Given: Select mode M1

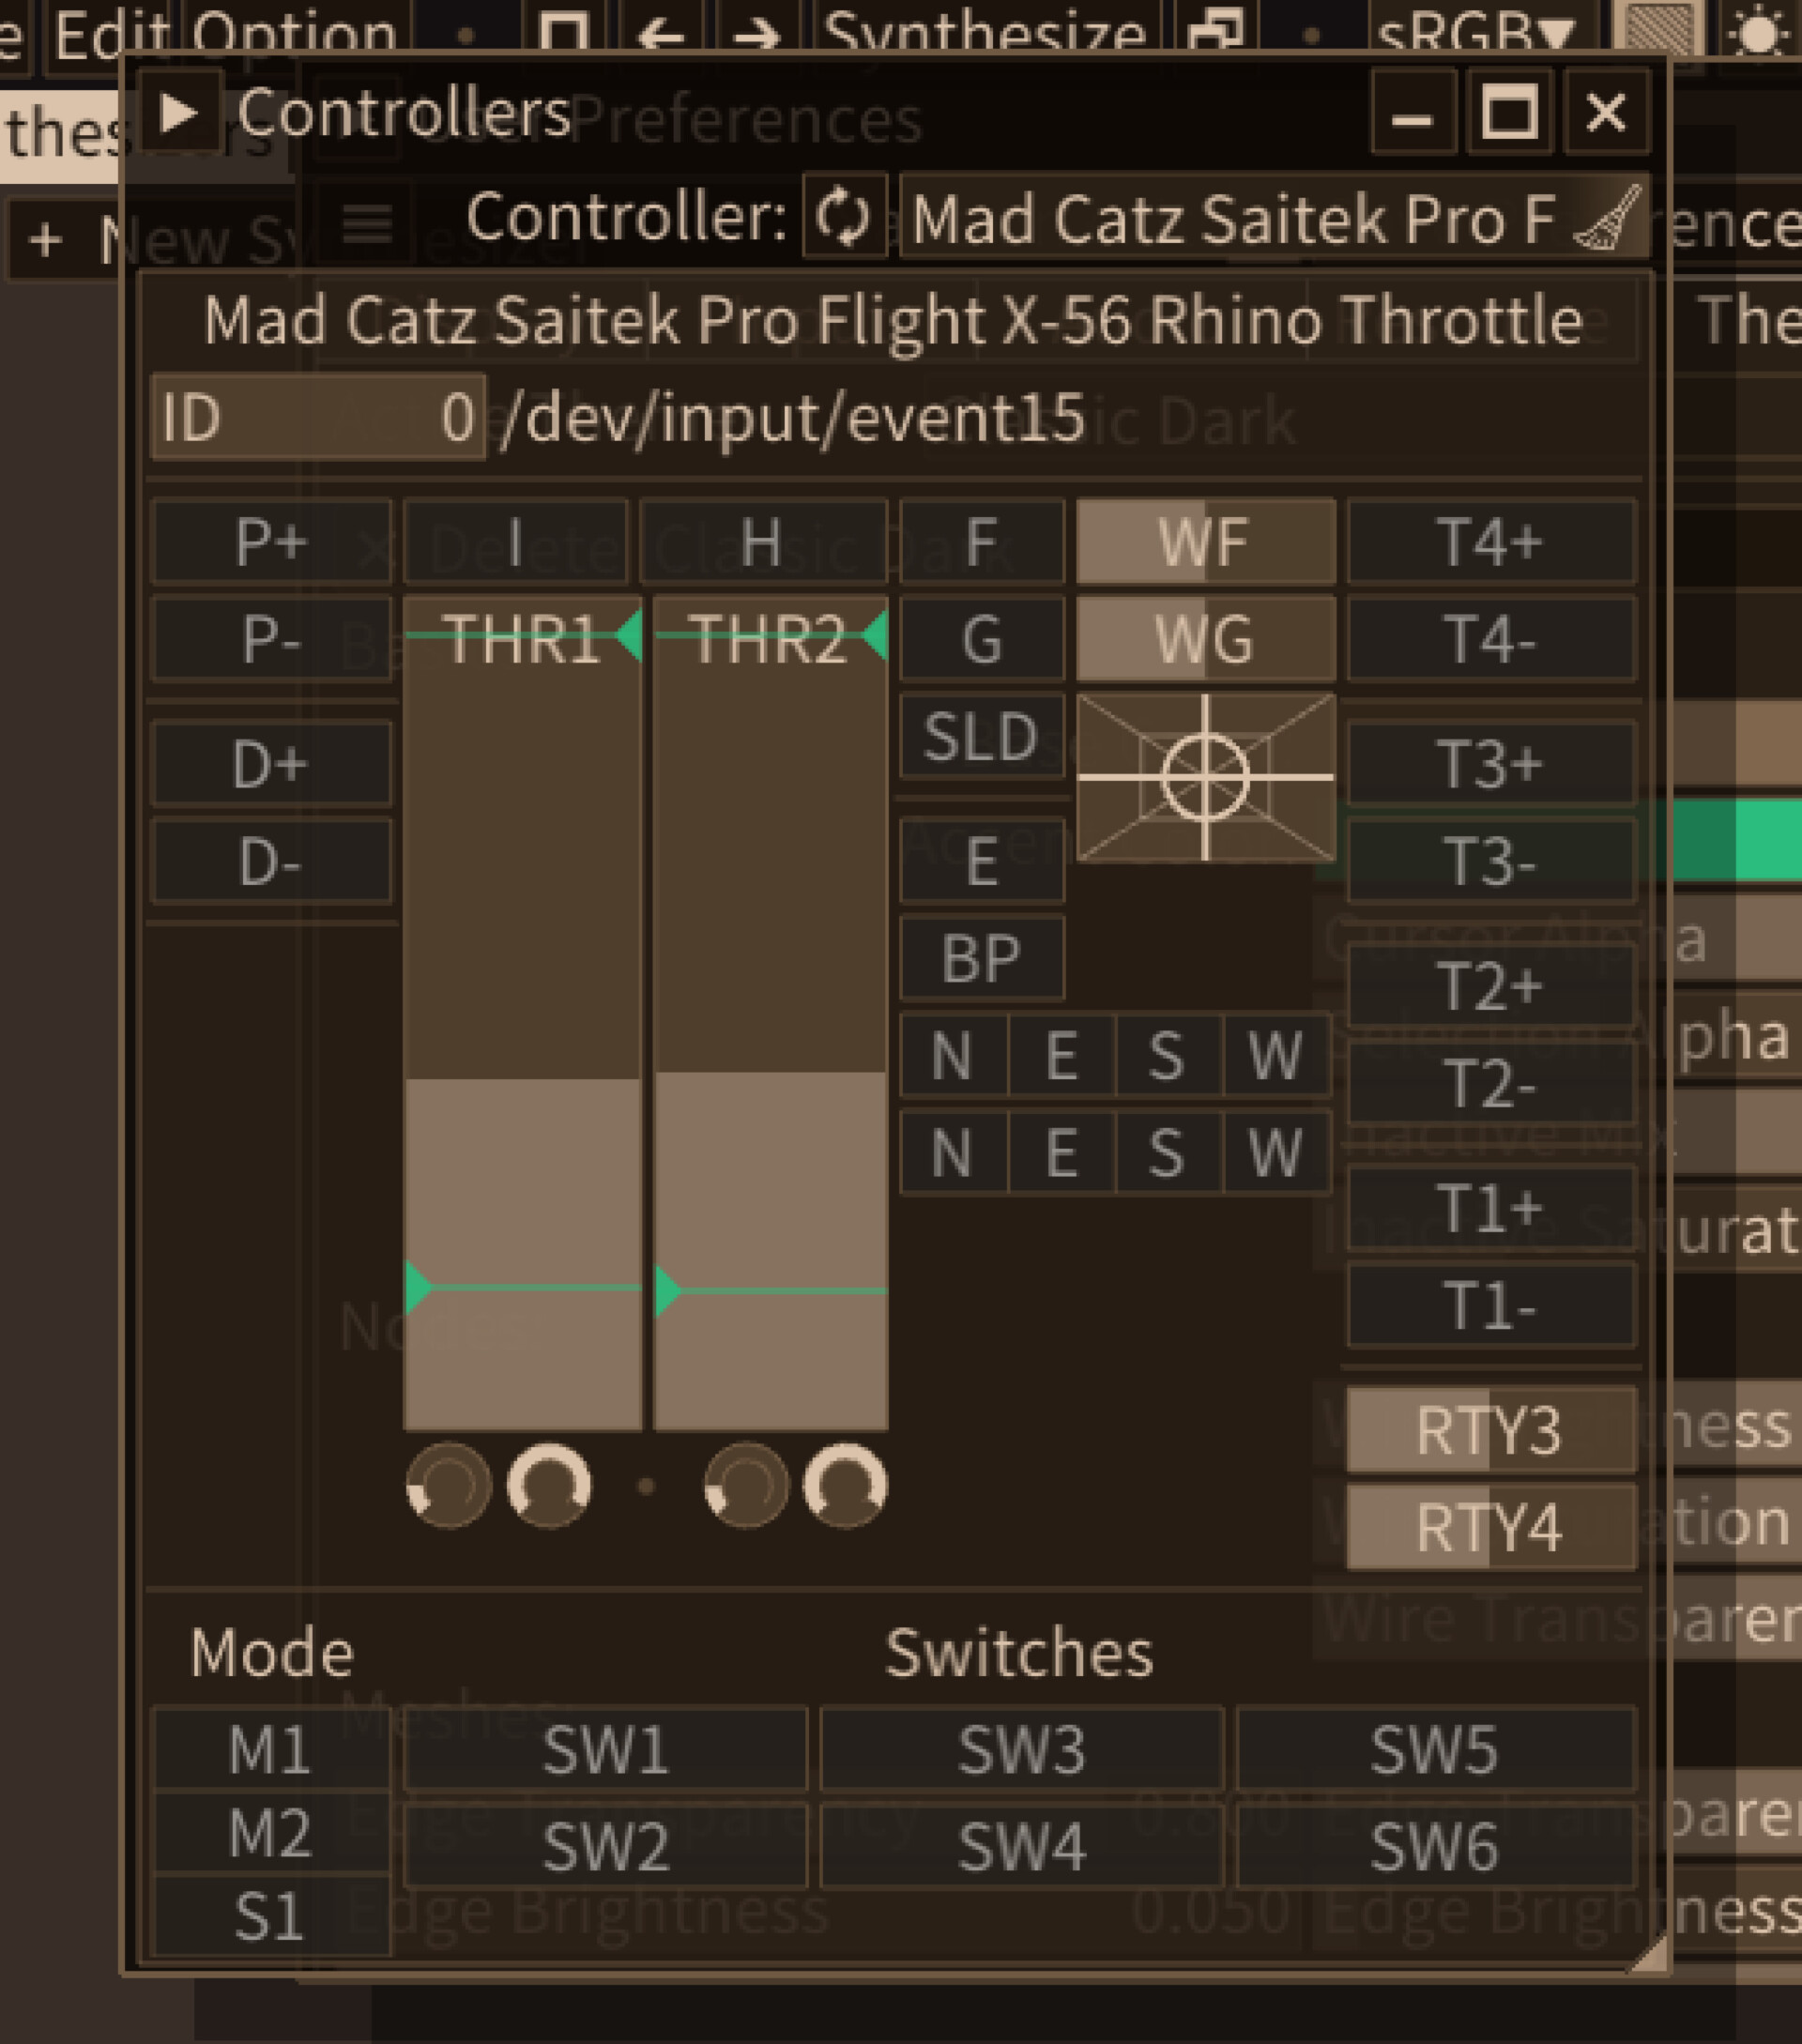Looking at the screenshot, I should [x=271, y=1750].
